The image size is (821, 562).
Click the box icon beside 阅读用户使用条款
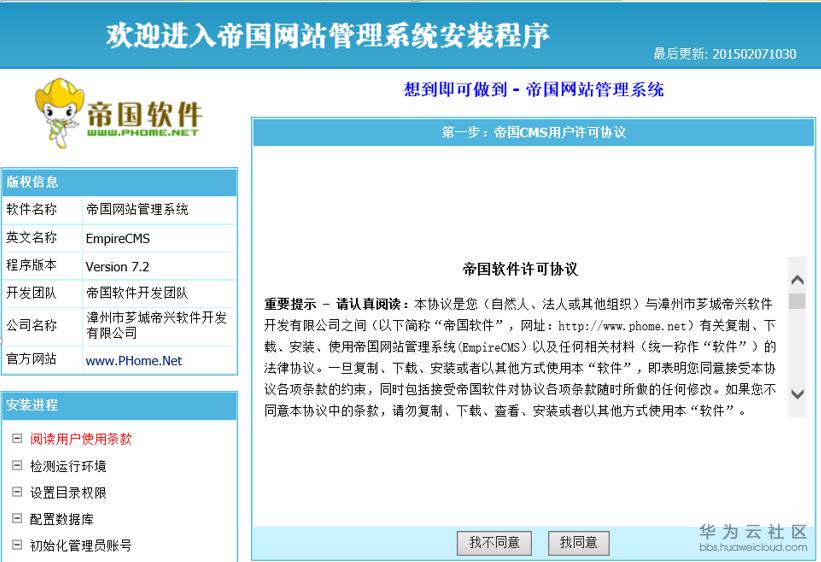click(17, 438)
